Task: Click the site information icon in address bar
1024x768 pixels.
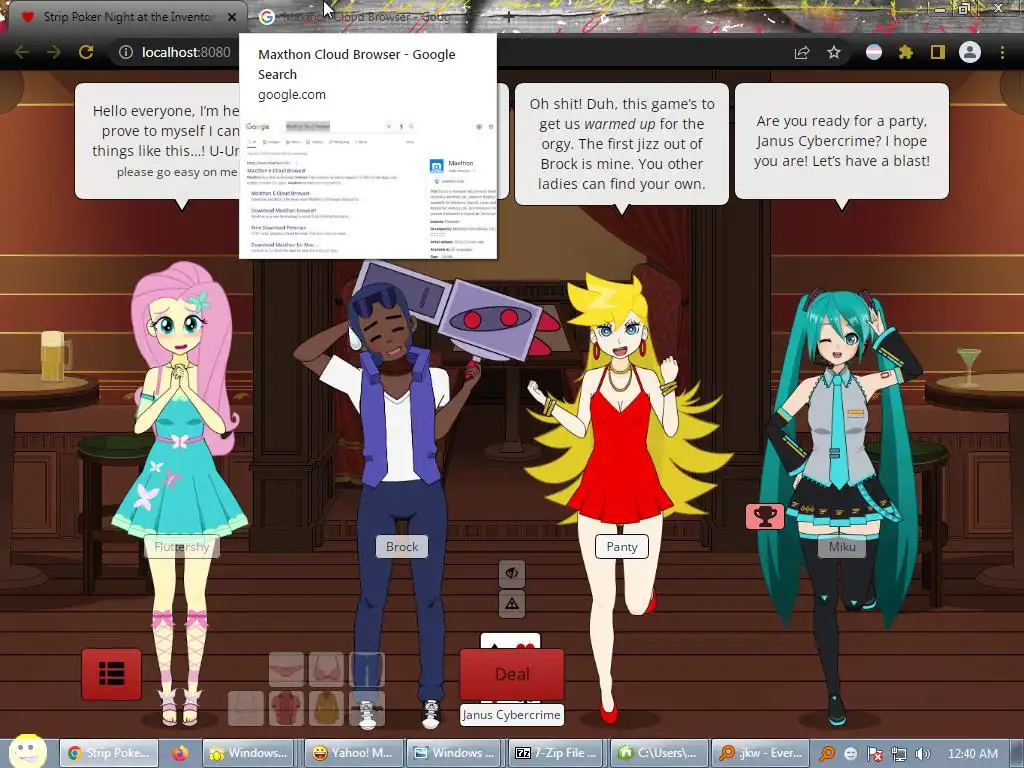Action: 125,52
